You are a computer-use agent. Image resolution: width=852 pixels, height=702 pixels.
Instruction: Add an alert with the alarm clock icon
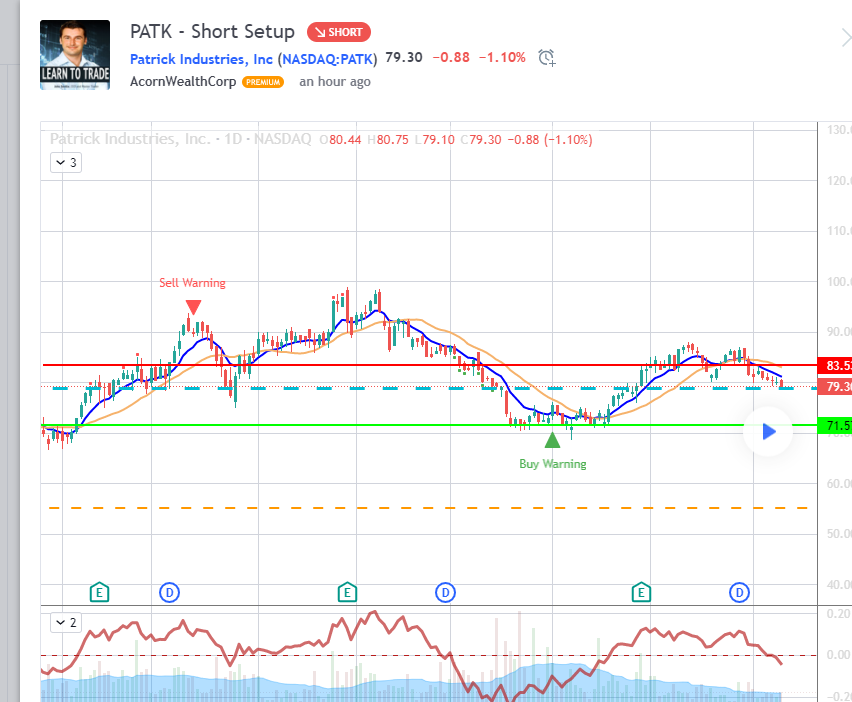click(547, 57)
